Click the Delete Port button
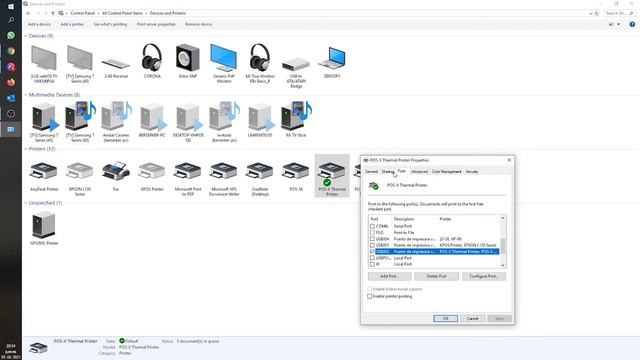The width and height of the screenshot is (640, 360). 436,276
